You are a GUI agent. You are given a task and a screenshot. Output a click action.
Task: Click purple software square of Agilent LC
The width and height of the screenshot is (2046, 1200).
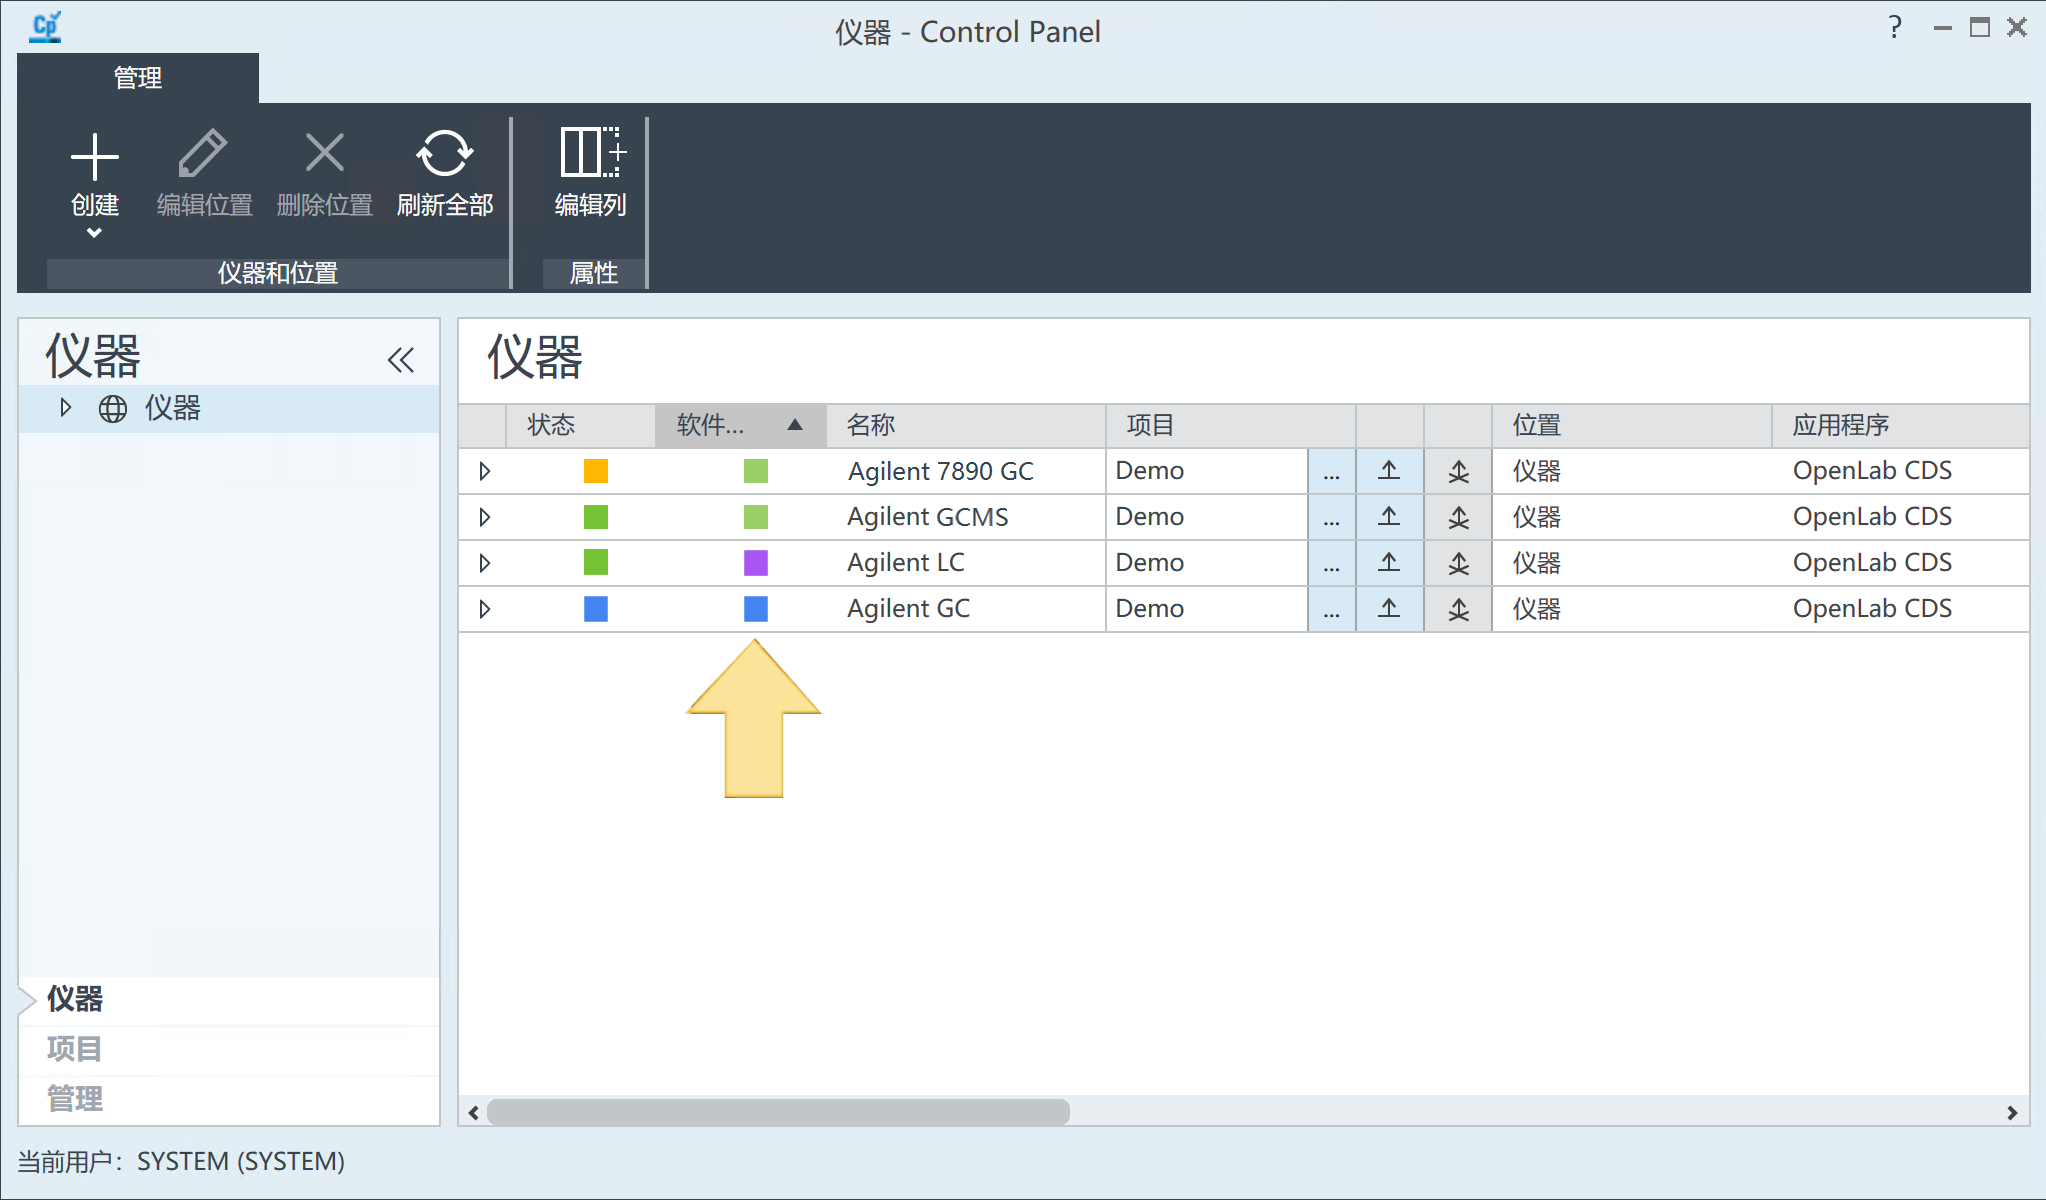[756, 563]
